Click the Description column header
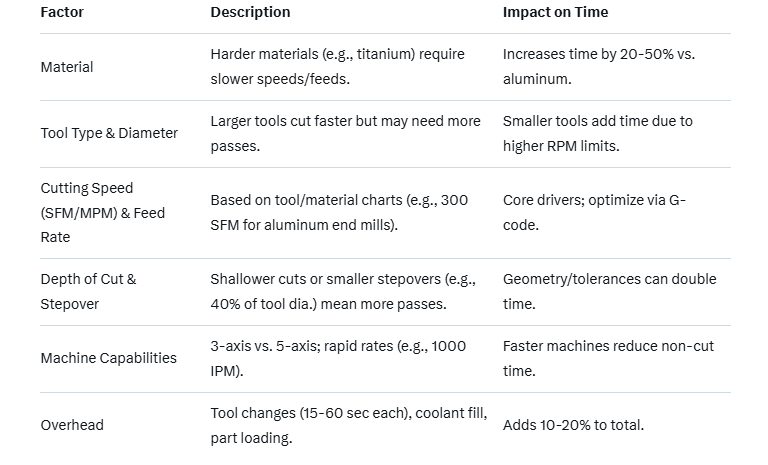The image size is (768, 465). (x=250, y=12)
